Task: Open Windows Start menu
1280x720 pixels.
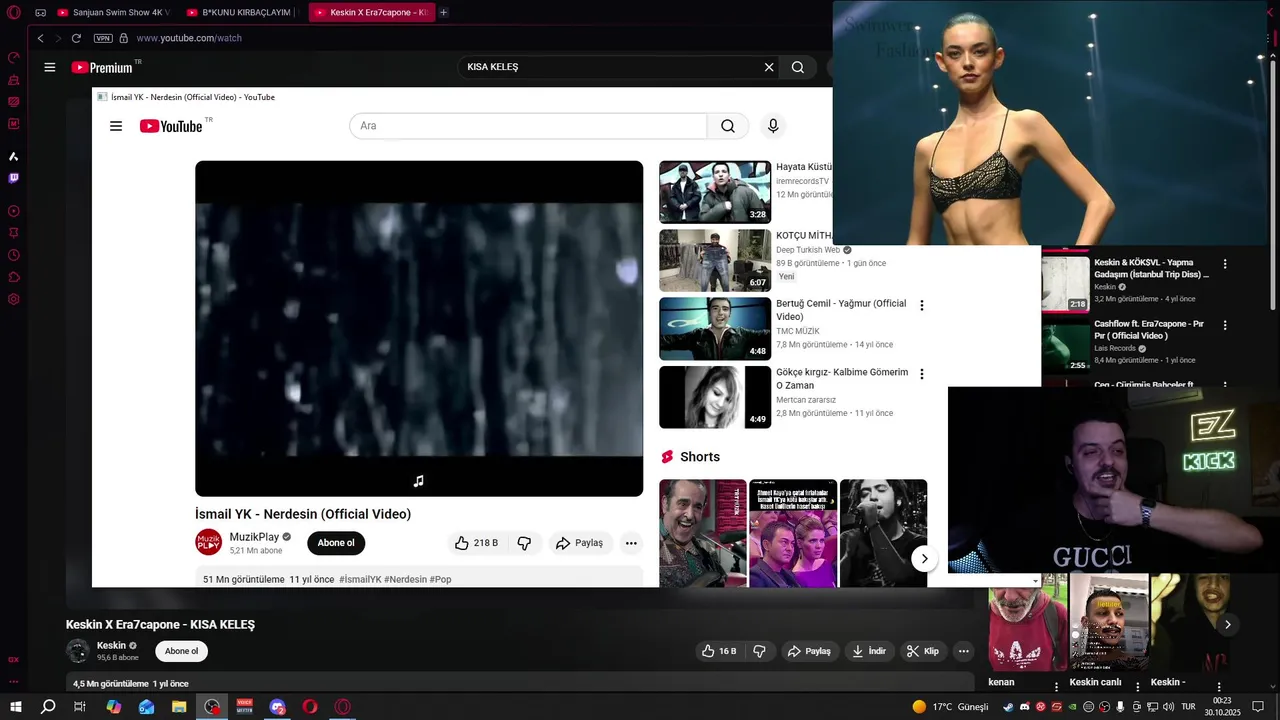Action: [15, 707]
